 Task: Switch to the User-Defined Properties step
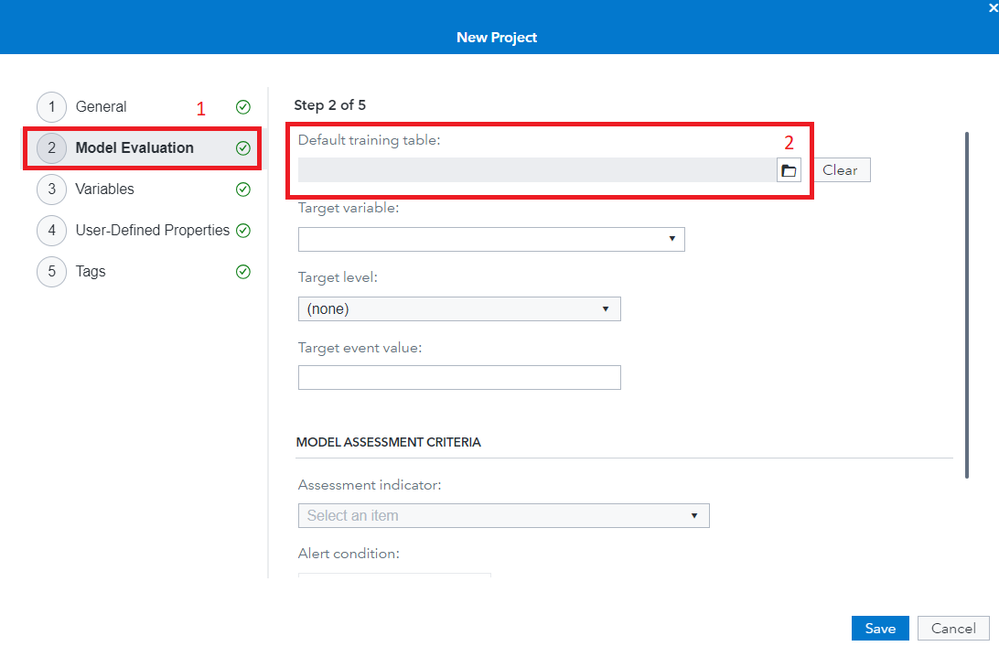152,230
